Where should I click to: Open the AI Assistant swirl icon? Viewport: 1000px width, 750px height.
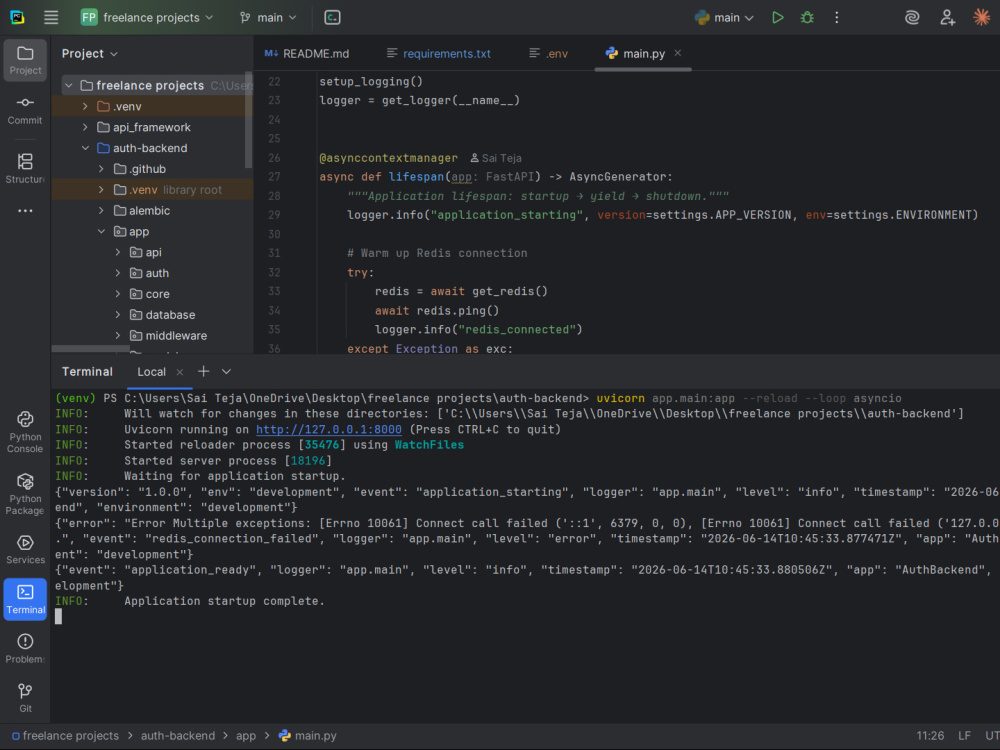point(912,17)
